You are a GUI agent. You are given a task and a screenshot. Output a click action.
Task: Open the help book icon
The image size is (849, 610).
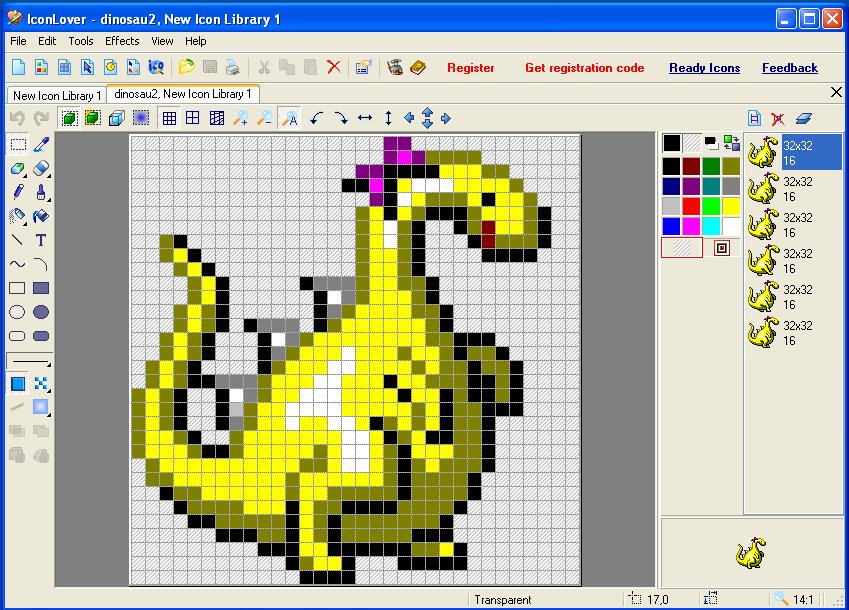(x=417, y=67)
